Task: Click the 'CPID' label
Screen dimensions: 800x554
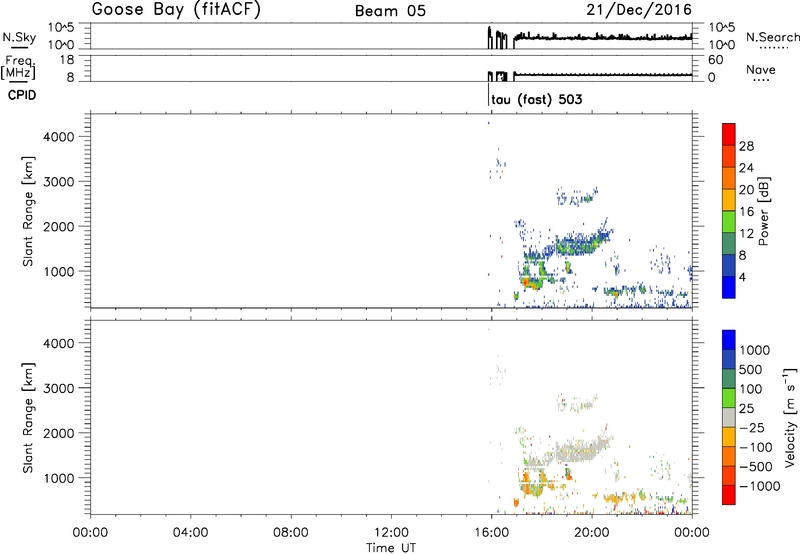Action: (x=22, y=95)
